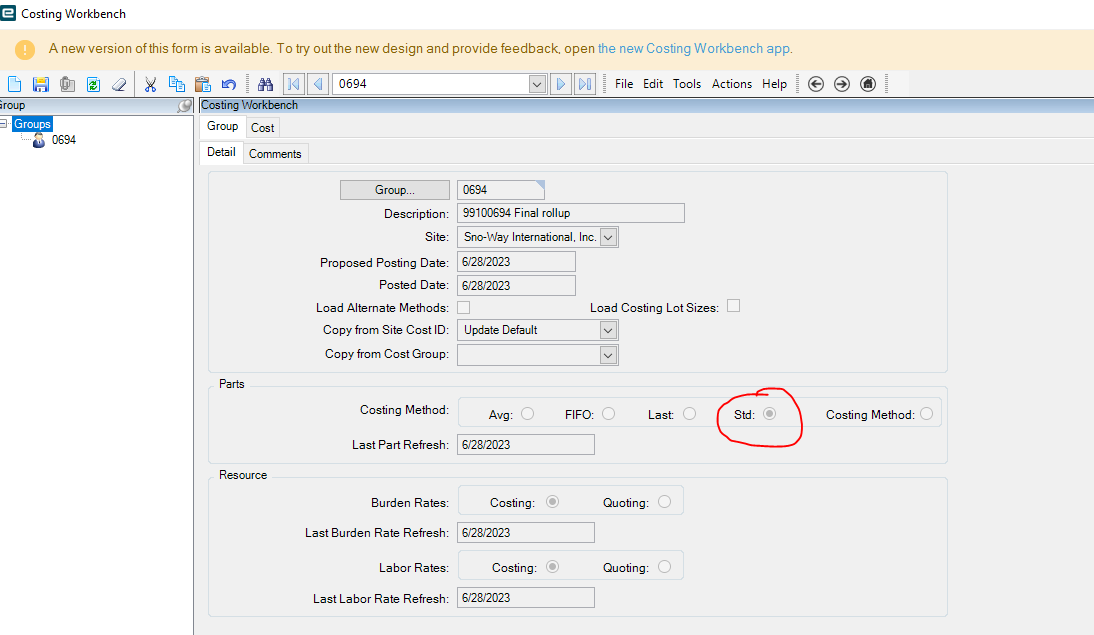Select Quoting for Burden Rates
The height and width of the screenshot is (635, 1094).
[x=665, y=502]
